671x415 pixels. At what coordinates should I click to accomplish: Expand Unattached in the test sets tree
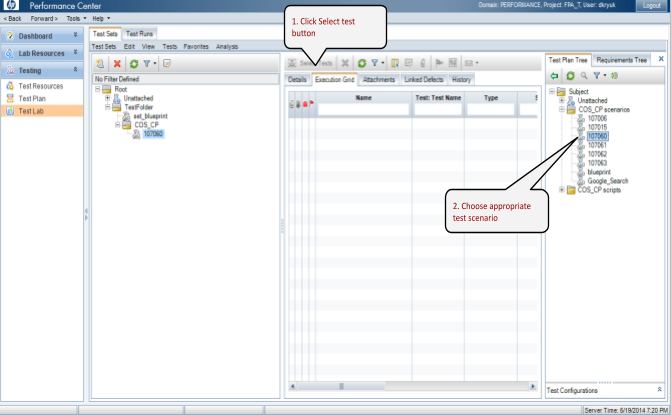(x=108, y=98)
